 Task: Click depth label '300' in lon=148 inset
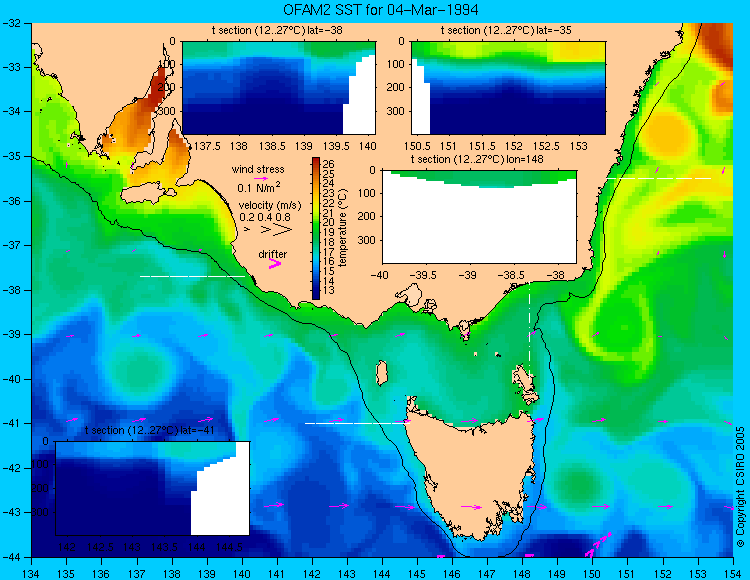pos(369,240)
